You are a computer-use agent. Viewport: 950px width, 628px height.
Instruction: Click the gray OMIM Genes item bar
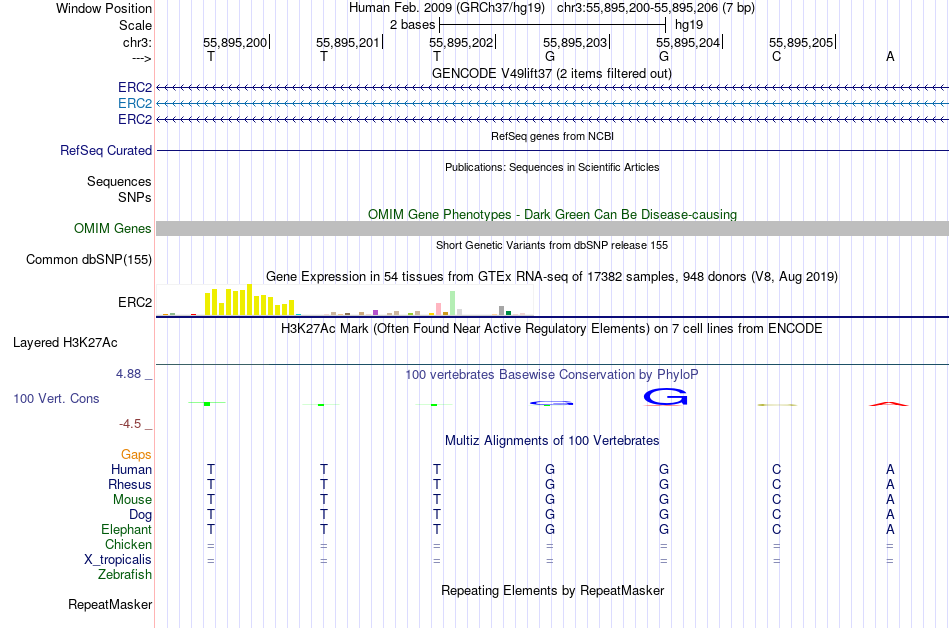click(552, 228)
